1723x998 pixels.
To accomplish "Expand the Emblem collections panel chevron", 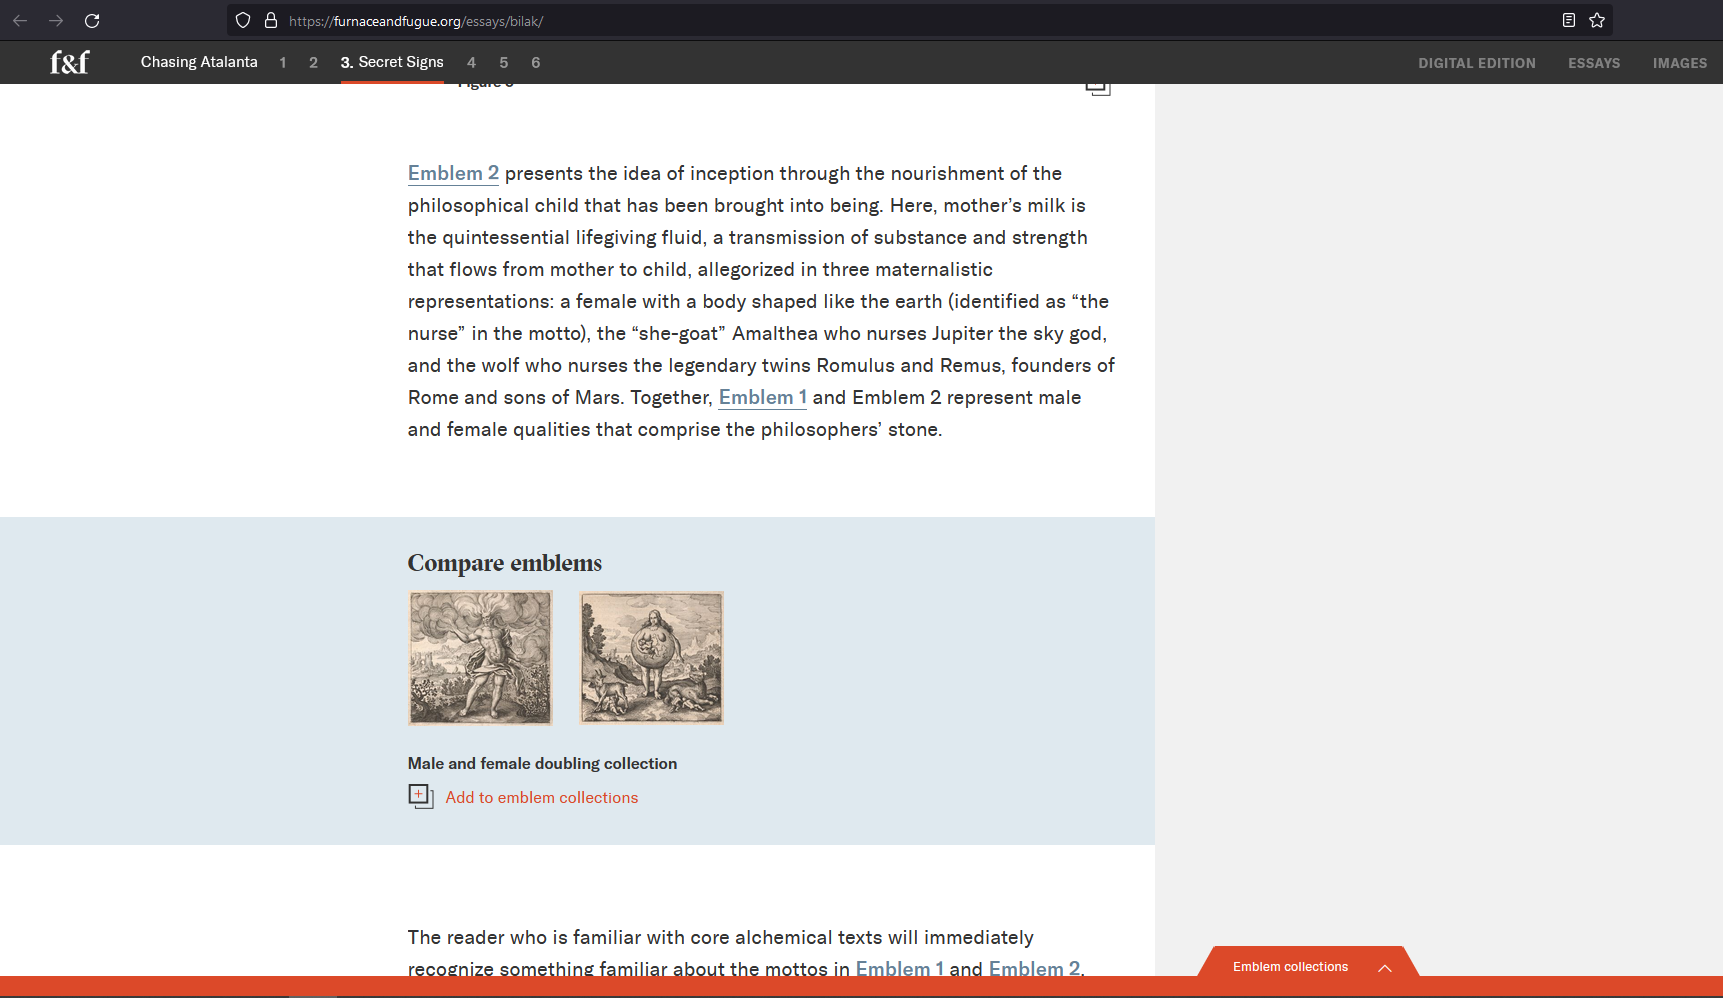I will (1385, 967).
